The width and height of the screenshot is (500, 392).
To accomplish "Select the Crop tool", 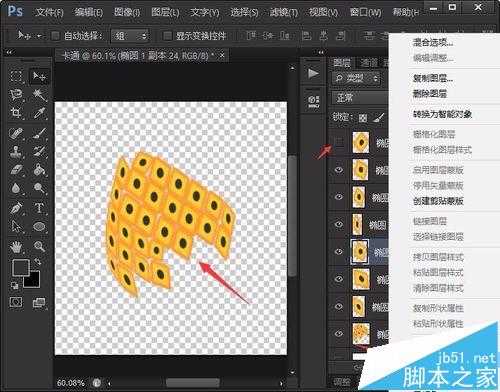I will click(16, 113).
